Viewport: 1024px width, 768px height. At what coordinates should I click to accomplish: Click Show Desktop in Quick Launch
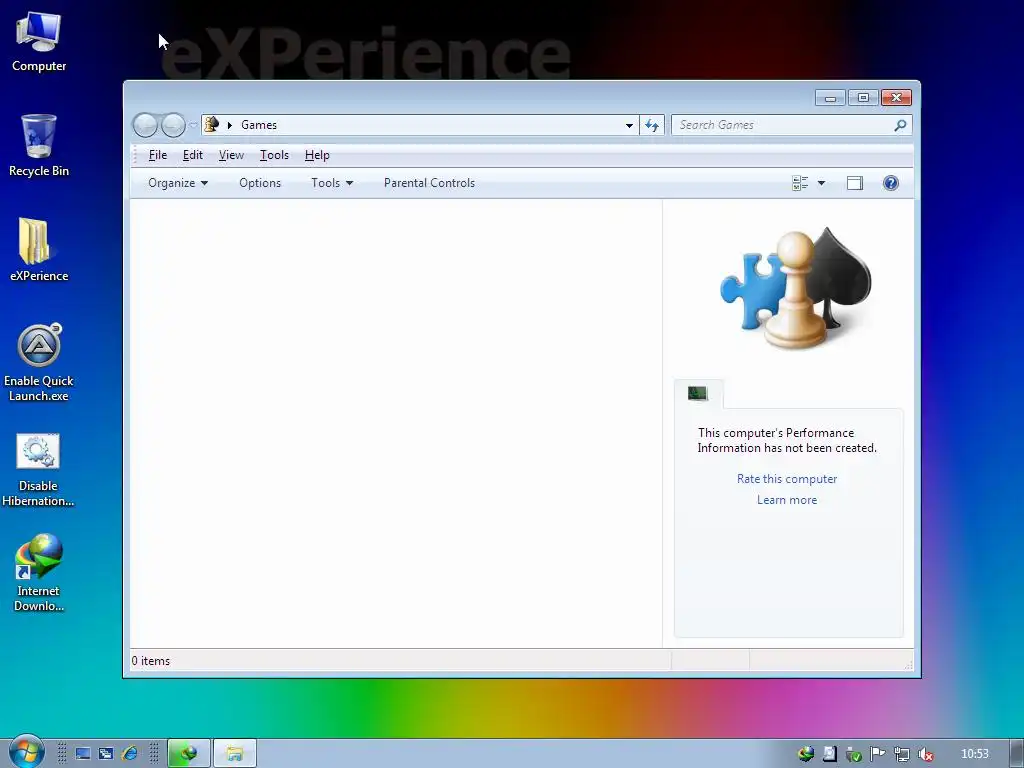[83, 754]
